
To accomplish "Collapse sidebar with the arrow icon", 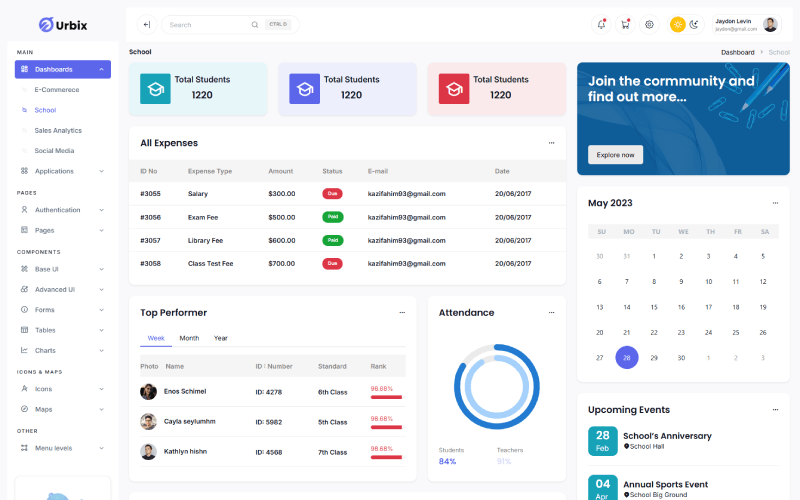I will 146,24.
